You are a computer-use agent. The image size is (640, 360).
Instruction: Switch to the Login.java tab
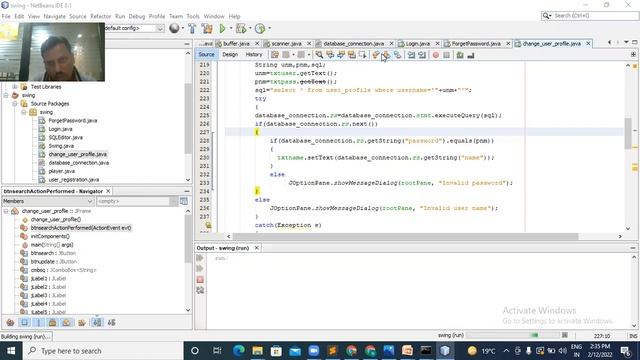[x=418, y=43]
